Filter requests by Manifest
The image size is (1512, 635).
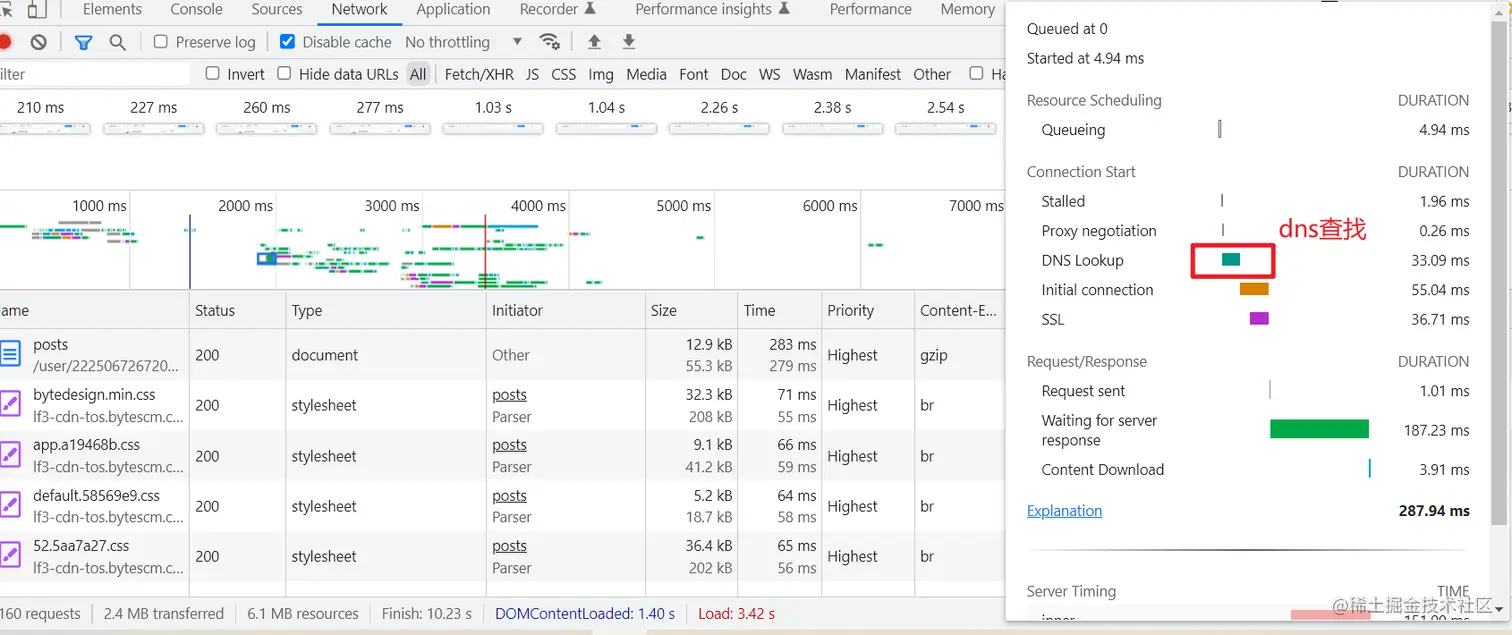click(x=872, y=74)
